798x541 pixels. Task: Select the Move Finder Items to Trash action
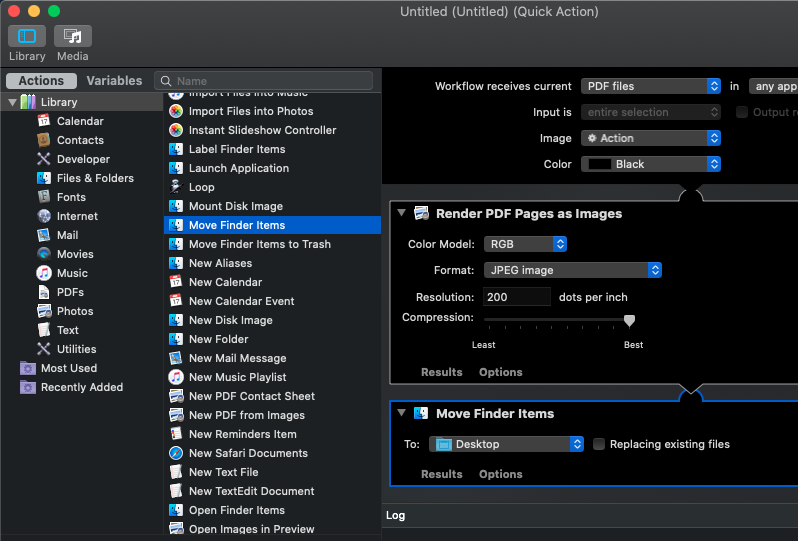(x=272, y=244)
